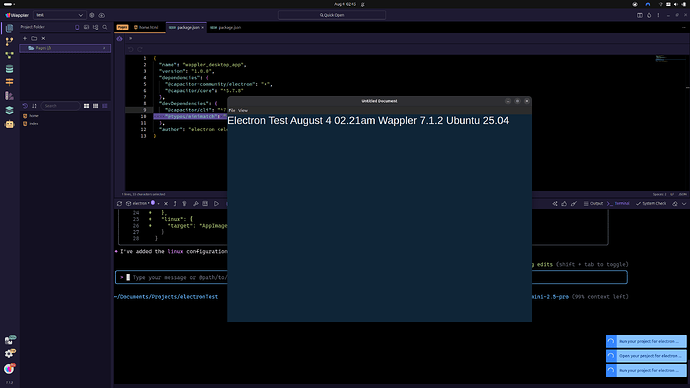690x388 pixels.
Task: Open the test target dropdown
Action: click(x=59, y=15)
